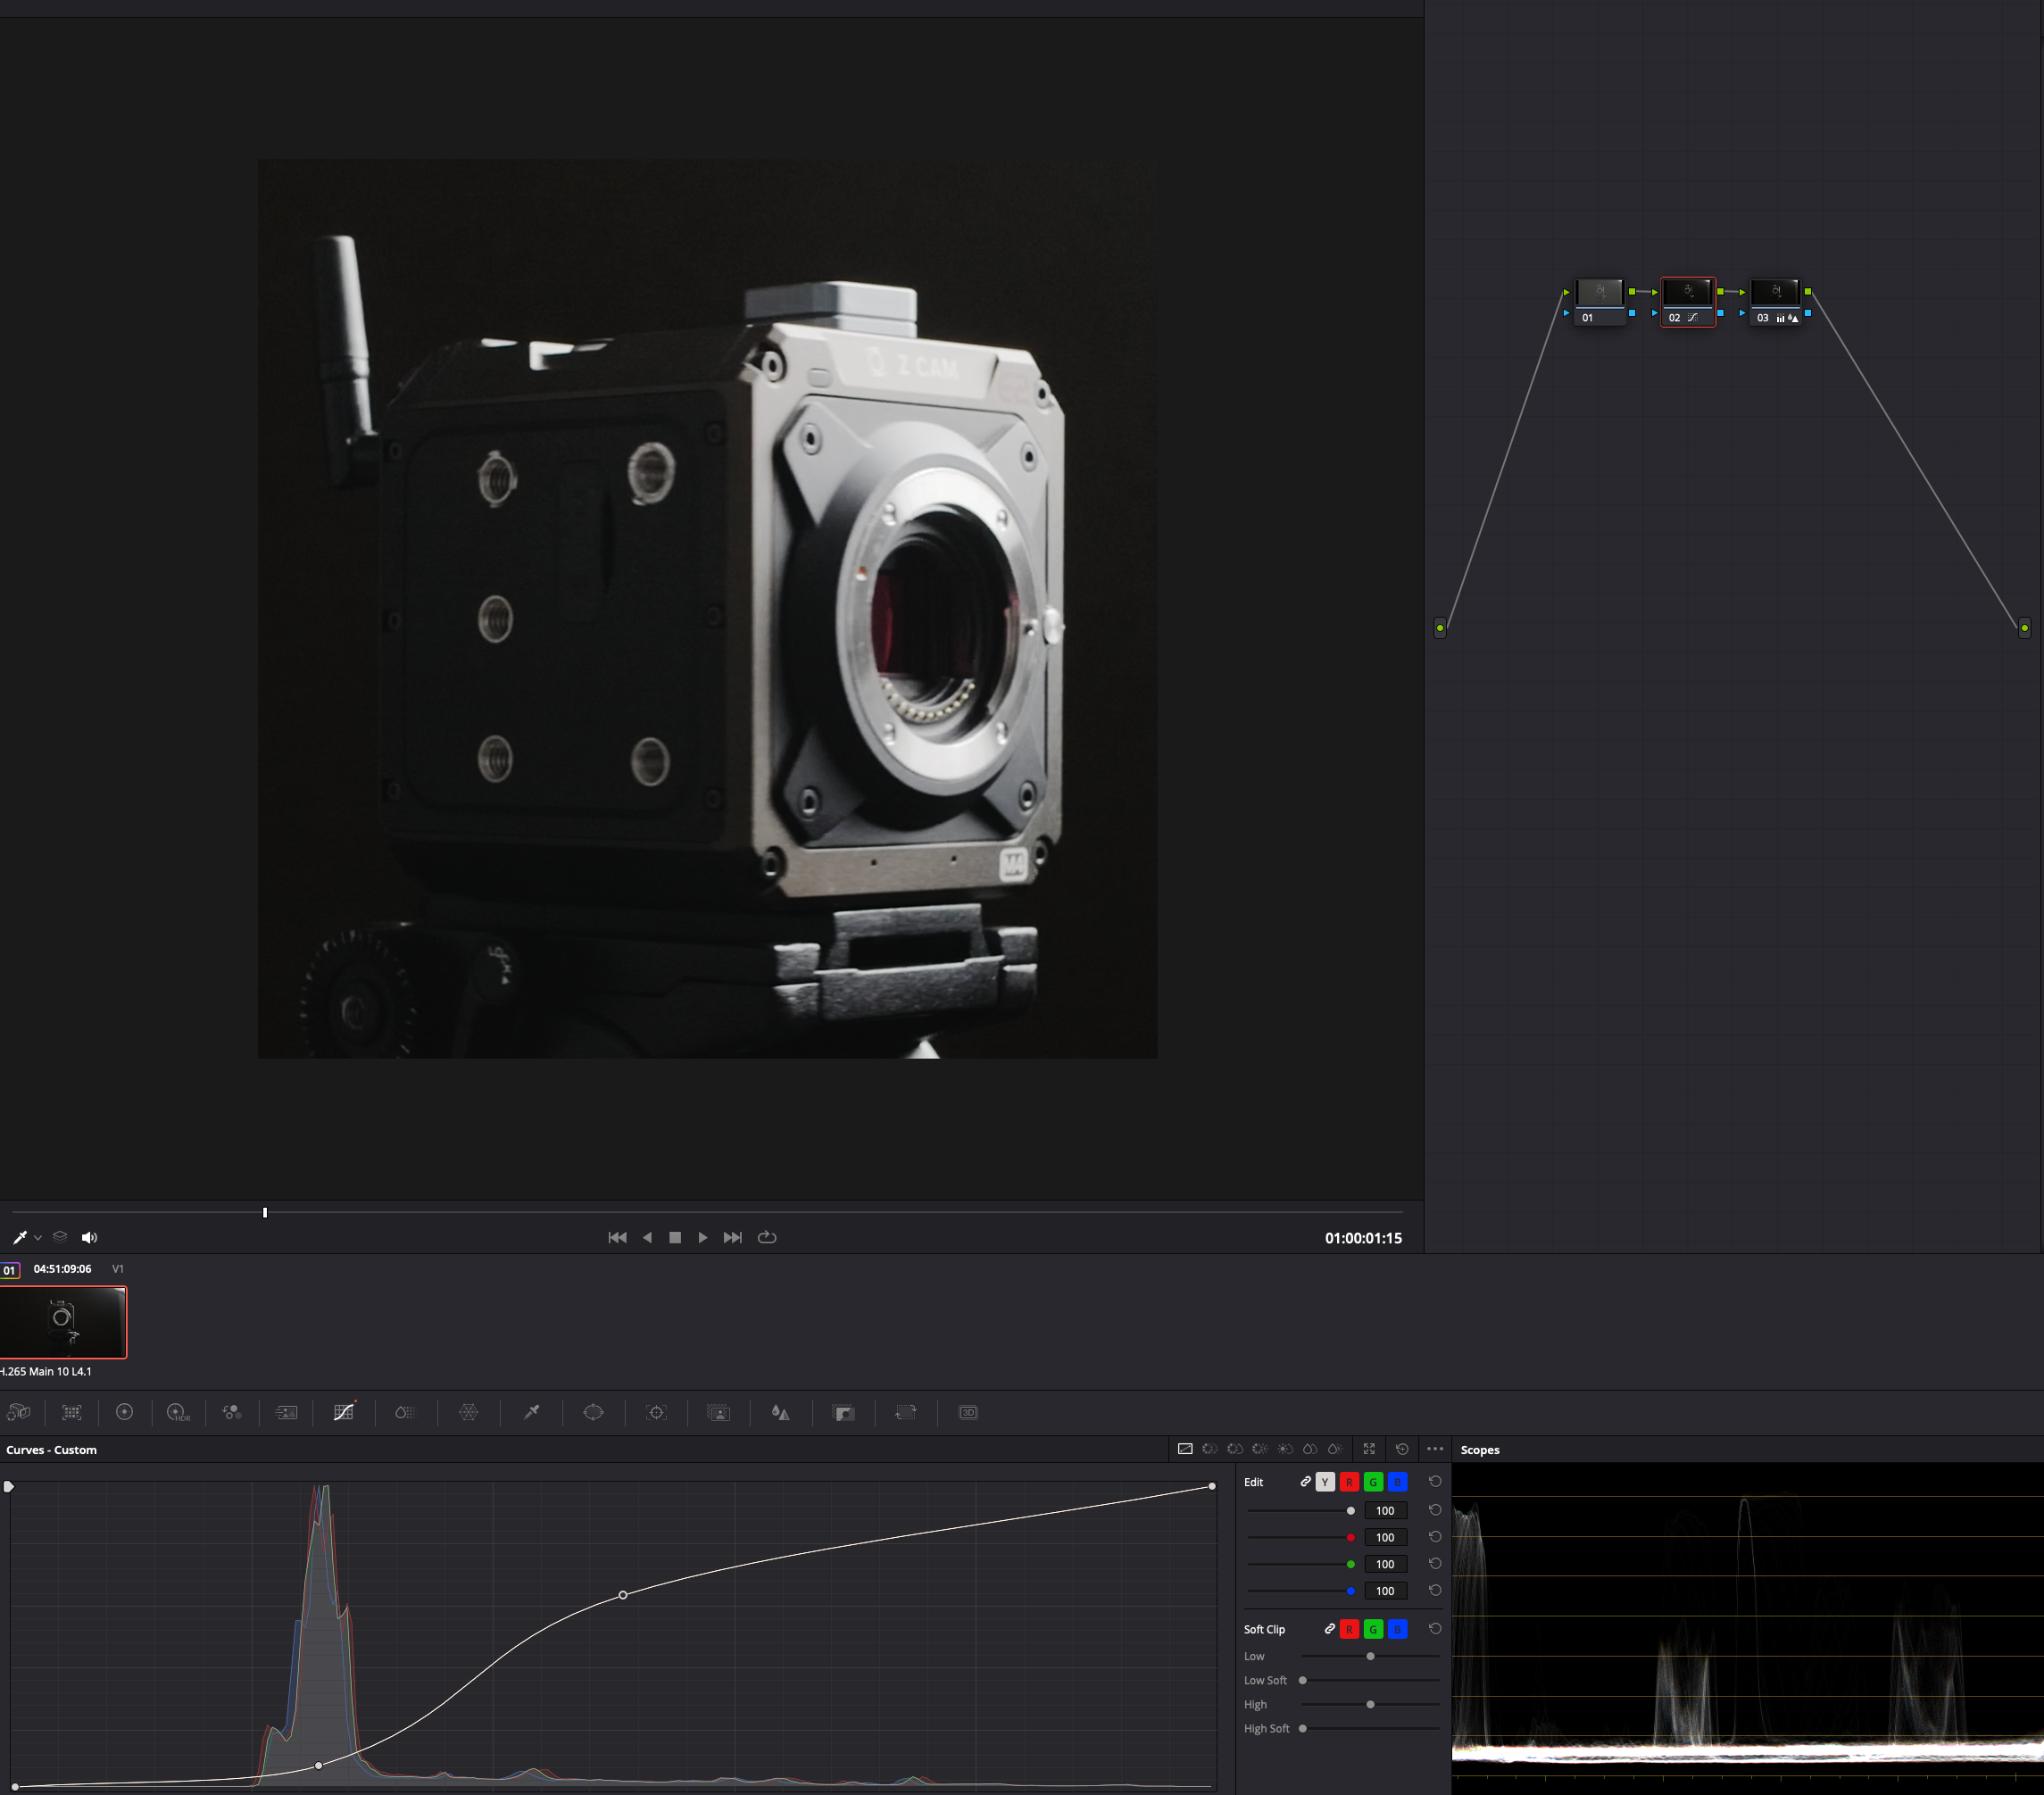Open the 3D stereoscopic palette
The height and width of the screenshot is (1795, 2044).
(968, 1412)
